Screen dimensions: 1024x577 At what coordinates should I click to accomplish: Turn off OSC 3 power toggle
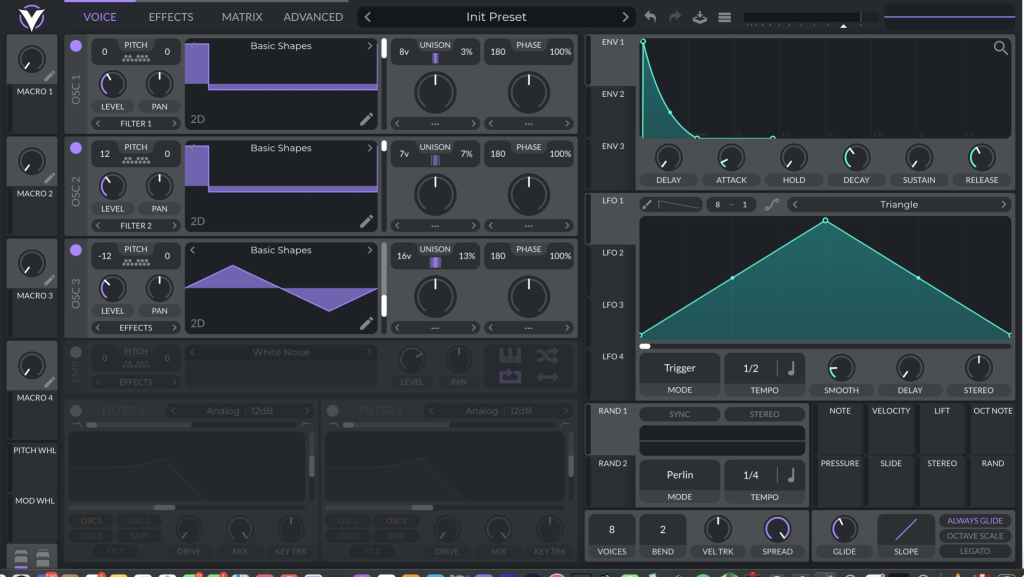coord(76,250)
